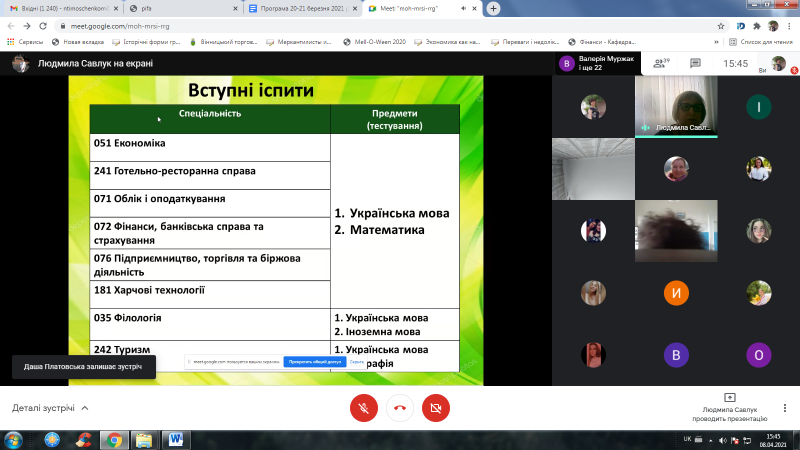Click the 'Скрыть' link in the sharing bar

coord(357,362)
